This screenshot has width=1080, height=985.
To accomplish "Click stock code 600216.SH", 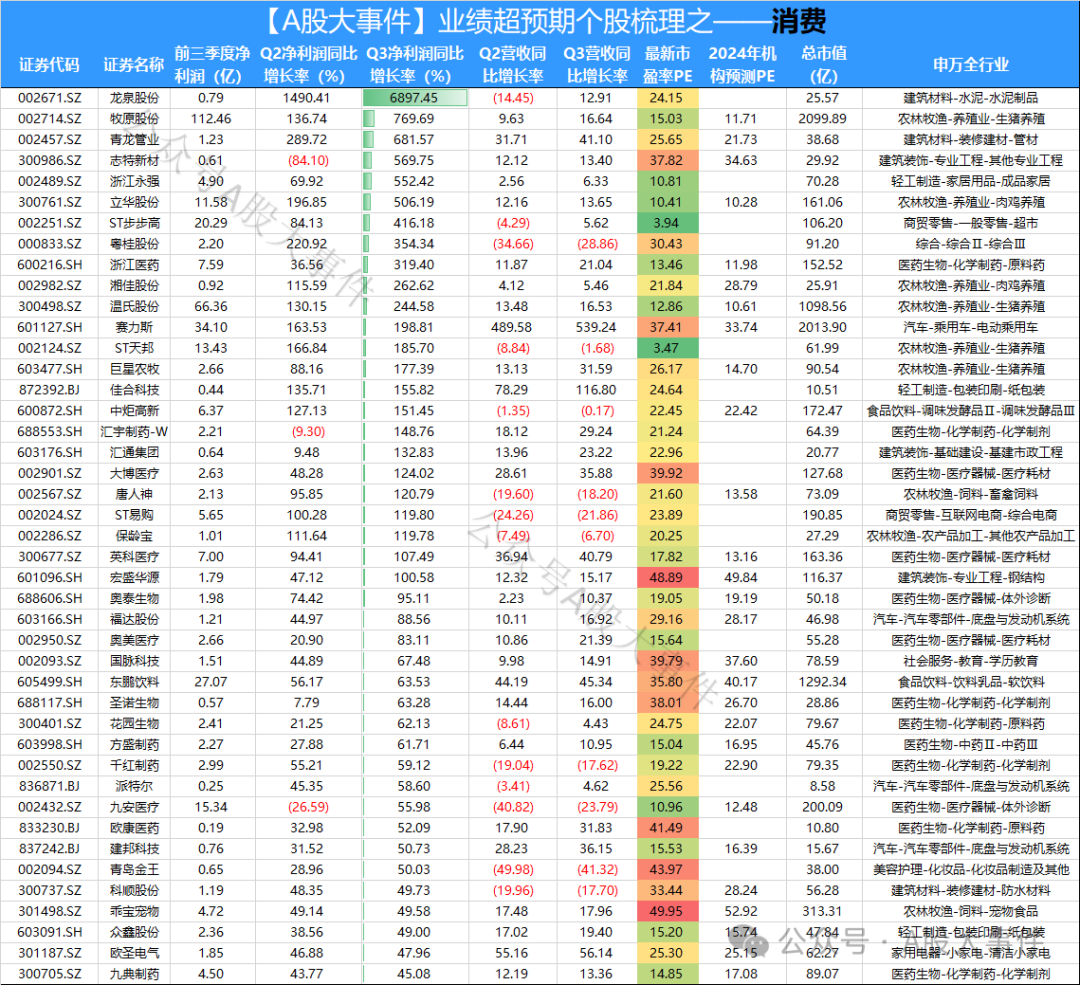I will (x=49, y=265).
